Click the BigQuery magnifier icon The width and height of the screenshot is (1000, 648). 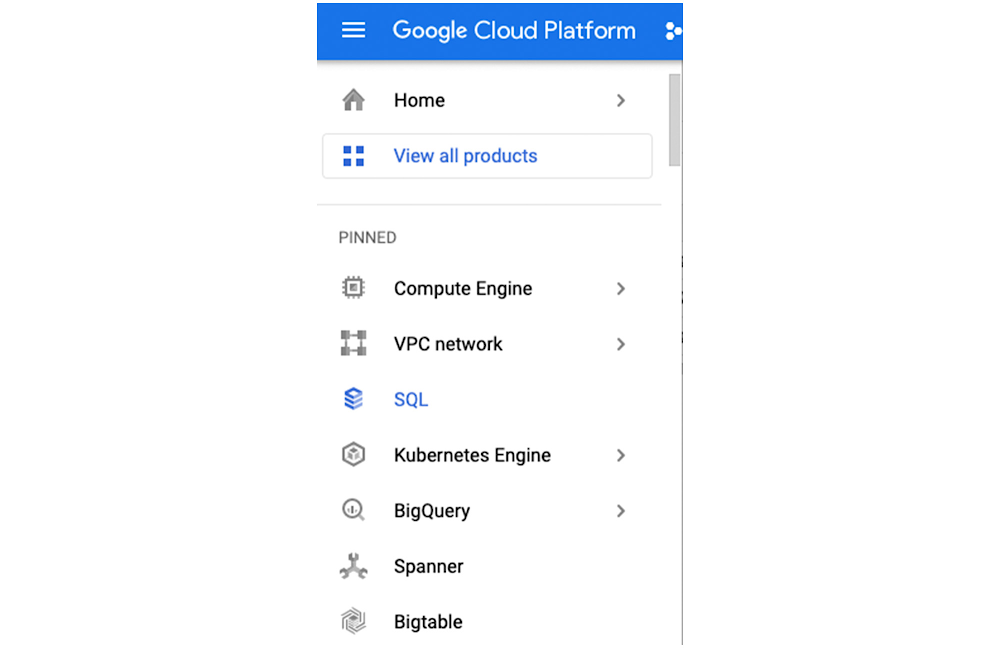[x=353, y=511]
